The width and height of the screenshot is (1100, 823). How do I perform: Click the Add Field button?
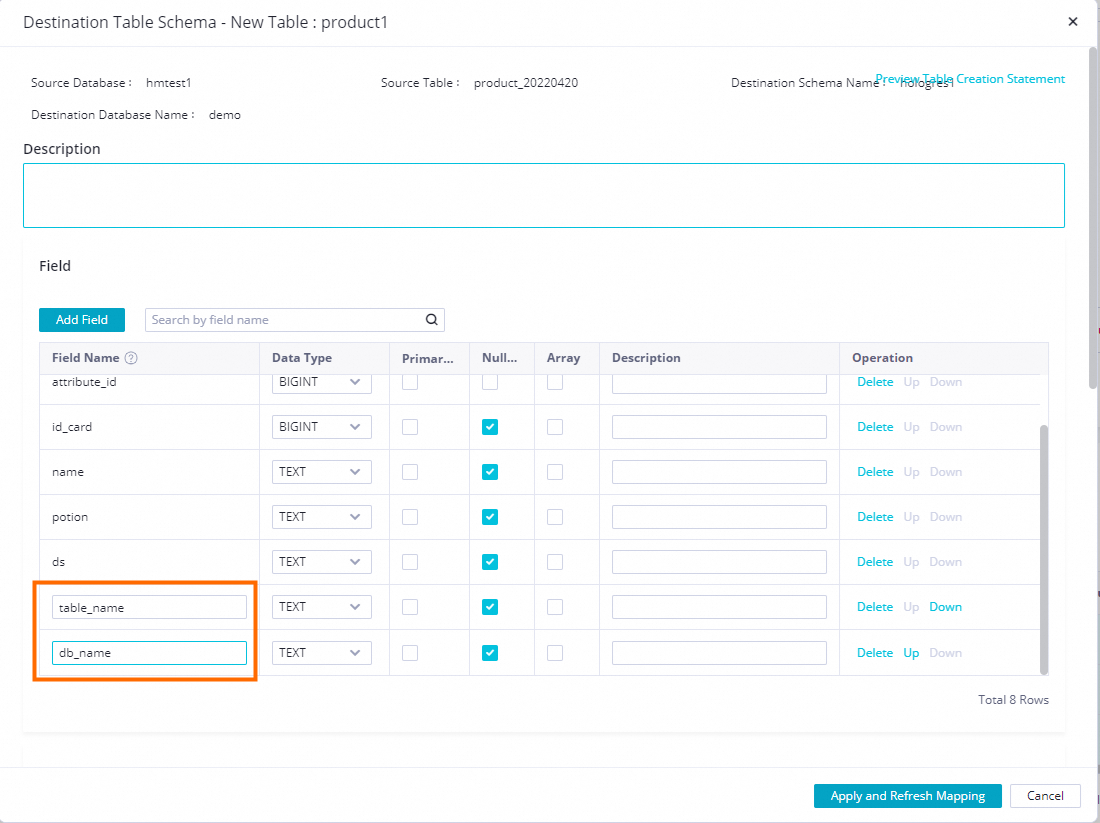click(82, 320)
